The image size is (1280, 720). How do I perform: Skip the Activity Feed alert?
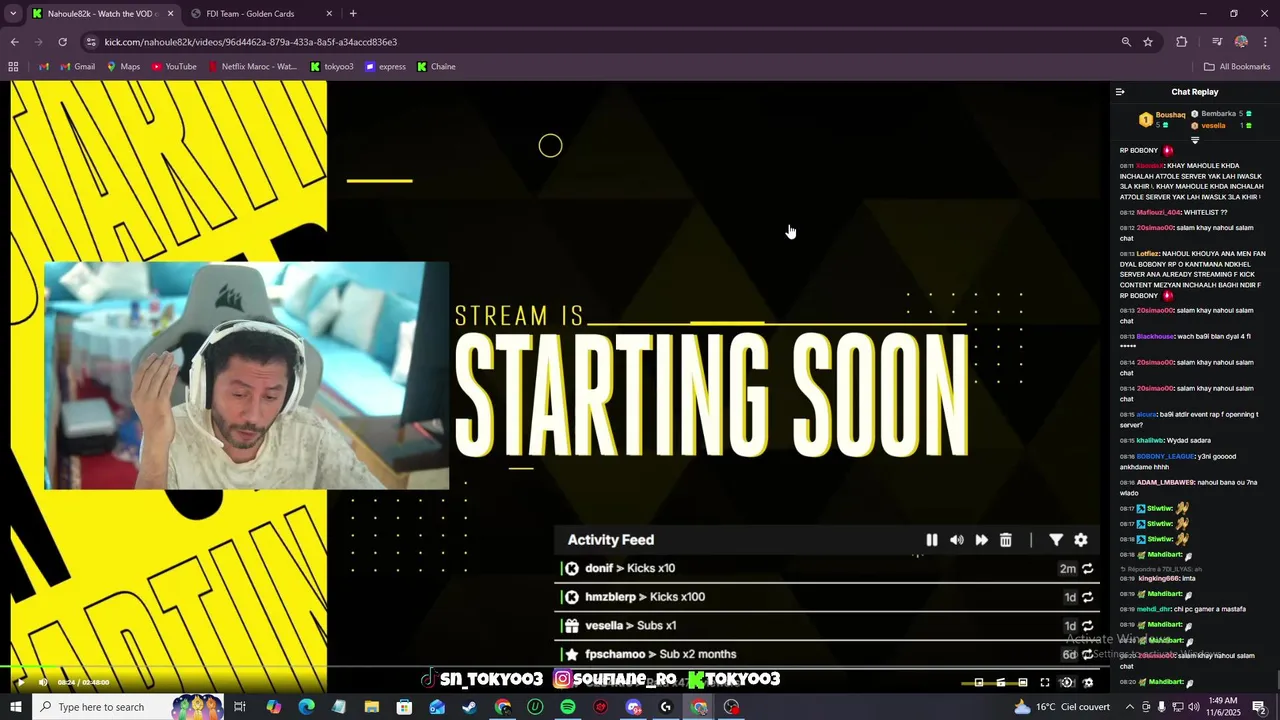982,540
